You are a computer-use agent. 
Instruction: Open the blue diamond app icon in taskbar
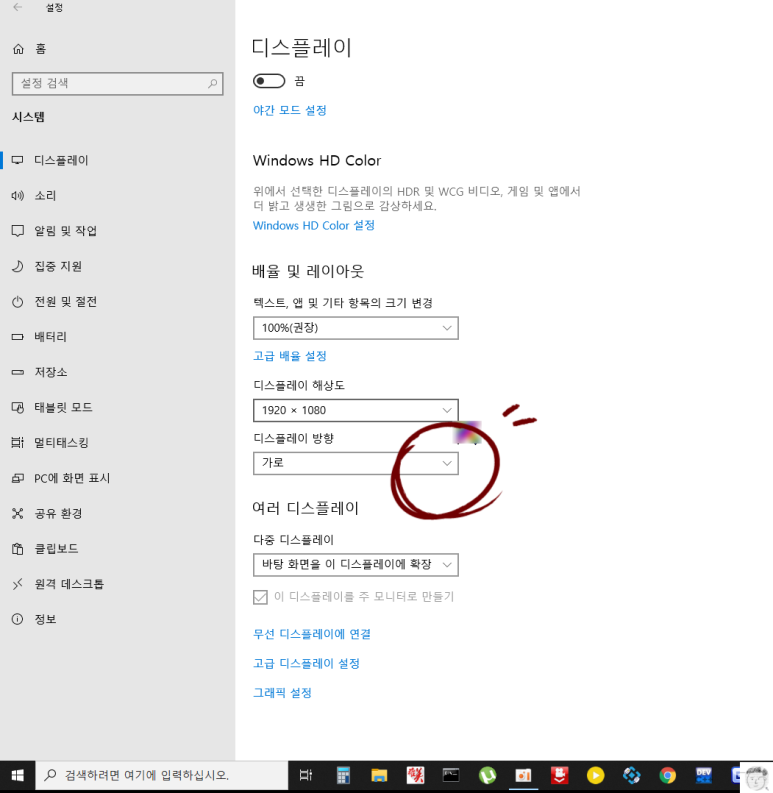click(x=631, y=775)
